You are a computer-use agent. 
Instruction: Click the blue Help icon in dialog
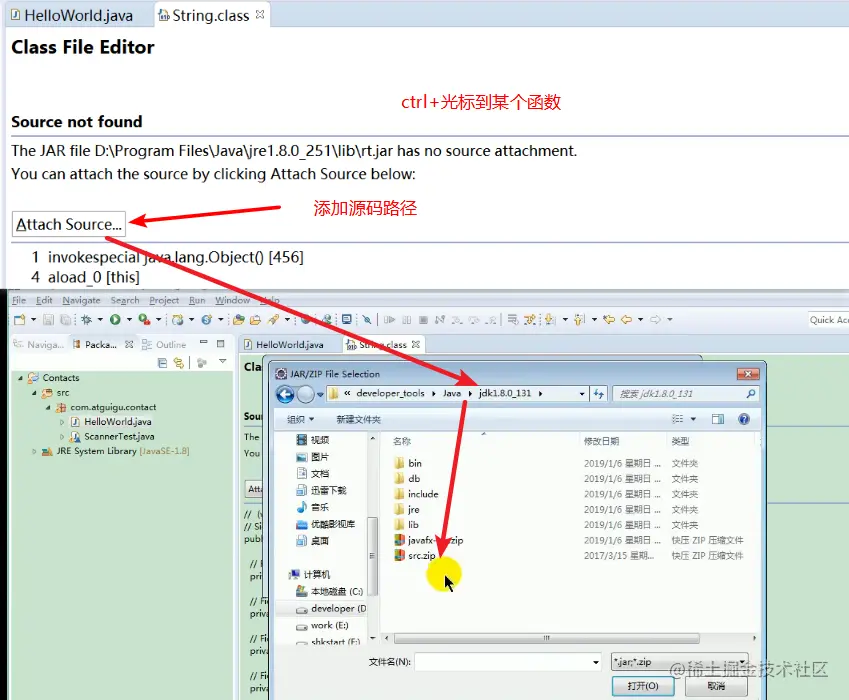pyautogui.click(x=744, y=419)
